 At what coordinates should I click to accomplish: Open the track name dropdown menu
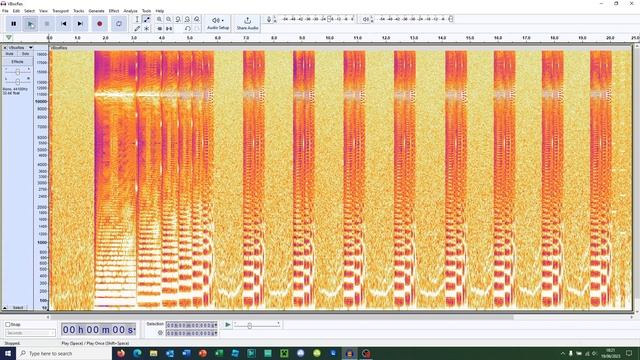20,48
